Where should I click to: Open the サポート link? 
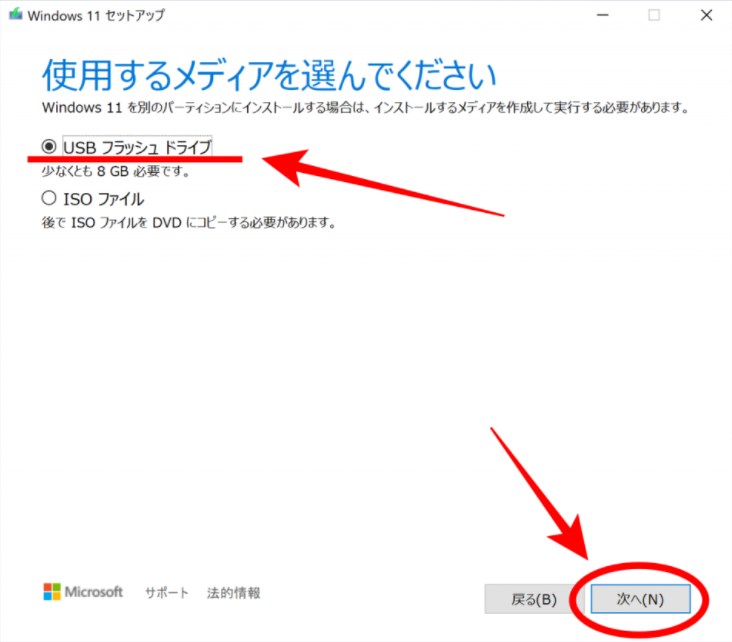coord(167,593)
